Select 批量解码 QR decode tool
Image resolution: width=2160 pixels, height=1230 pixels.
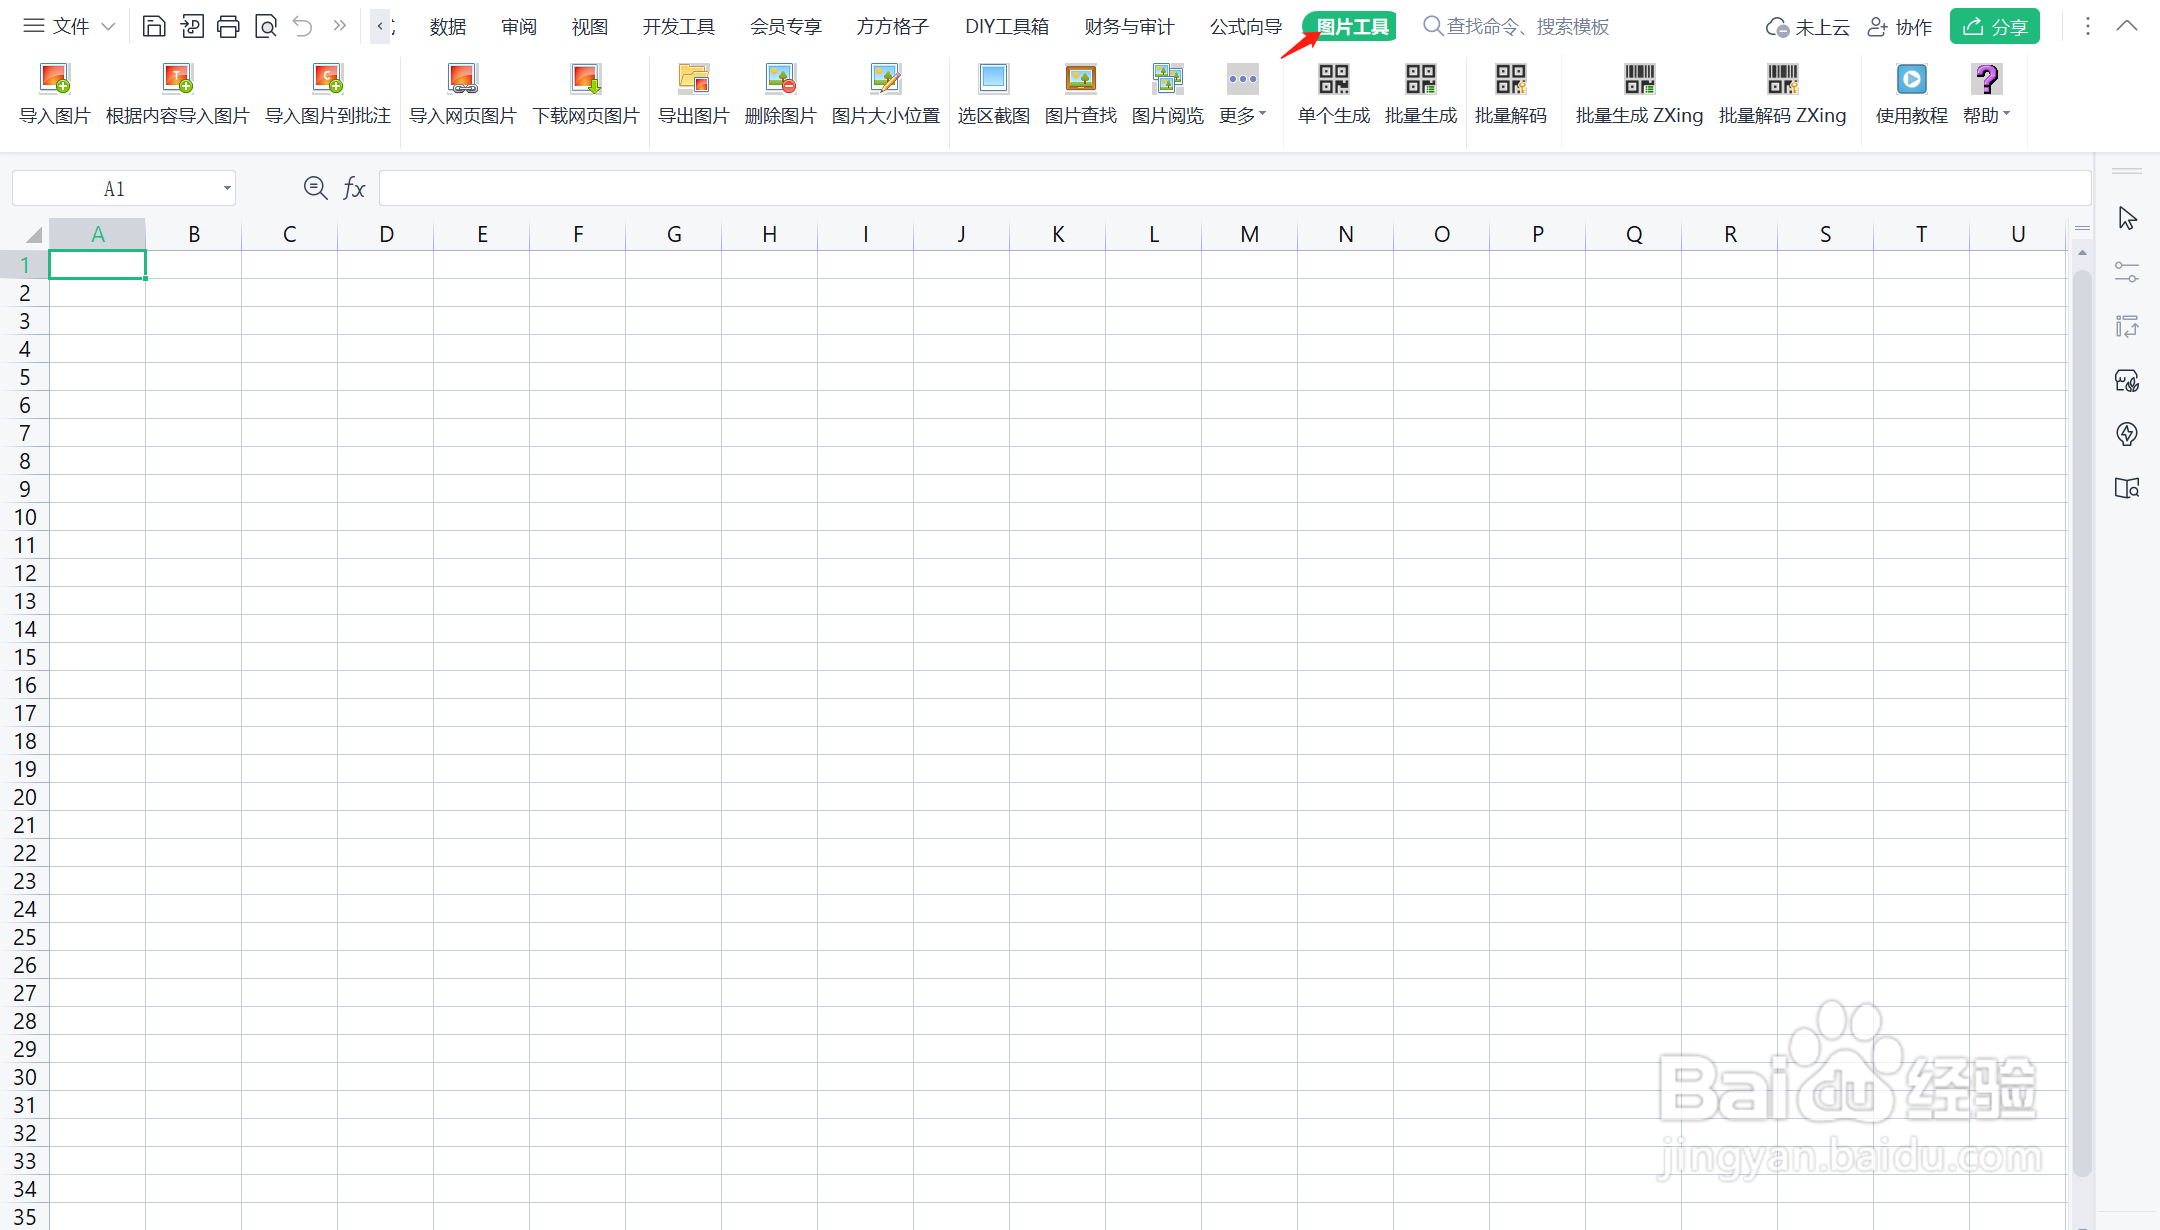coord(1510,94)
